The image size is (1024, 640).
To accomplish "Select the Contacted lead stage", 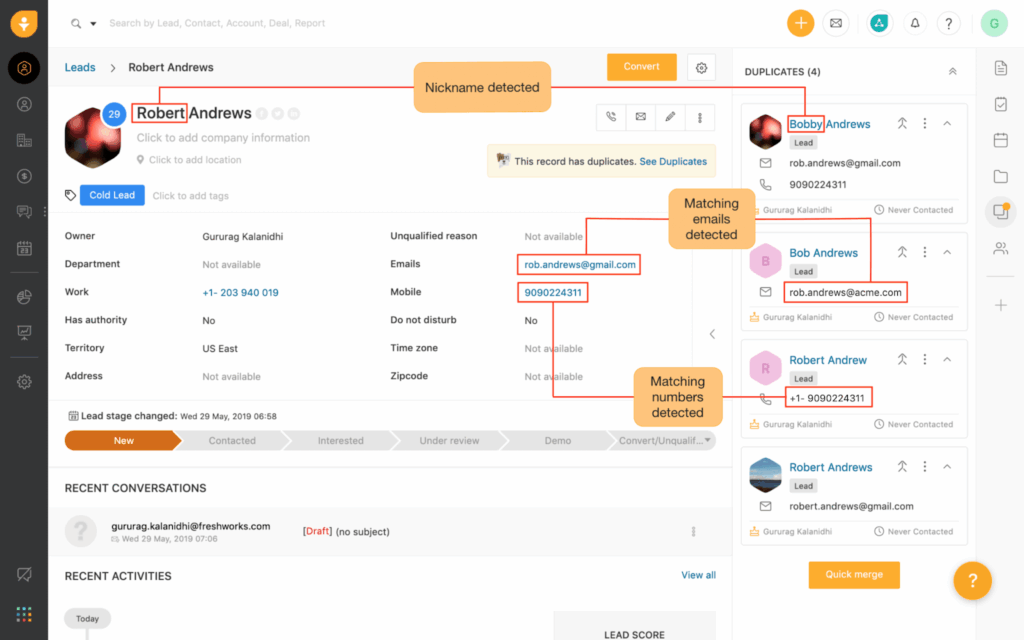I will click(232, 441).
